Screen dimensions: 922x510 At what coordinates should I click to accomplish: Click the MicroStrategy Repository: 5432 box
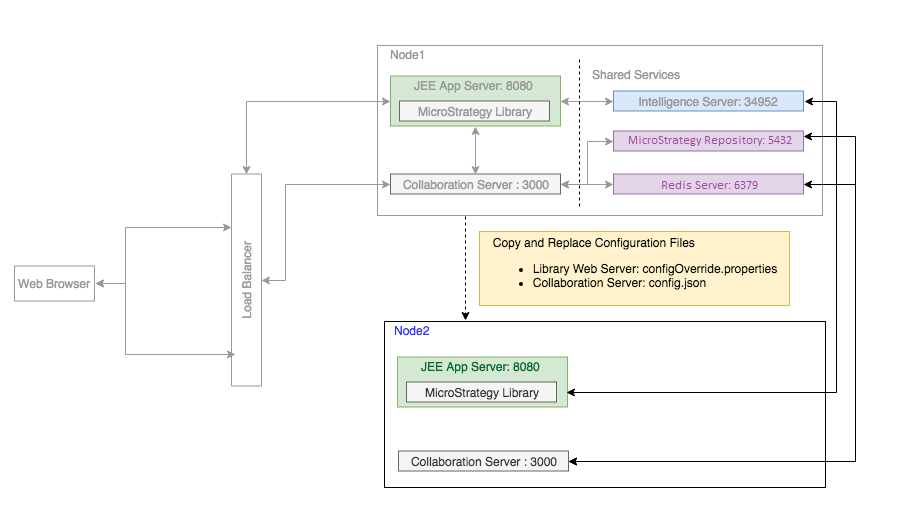point(708,141)
